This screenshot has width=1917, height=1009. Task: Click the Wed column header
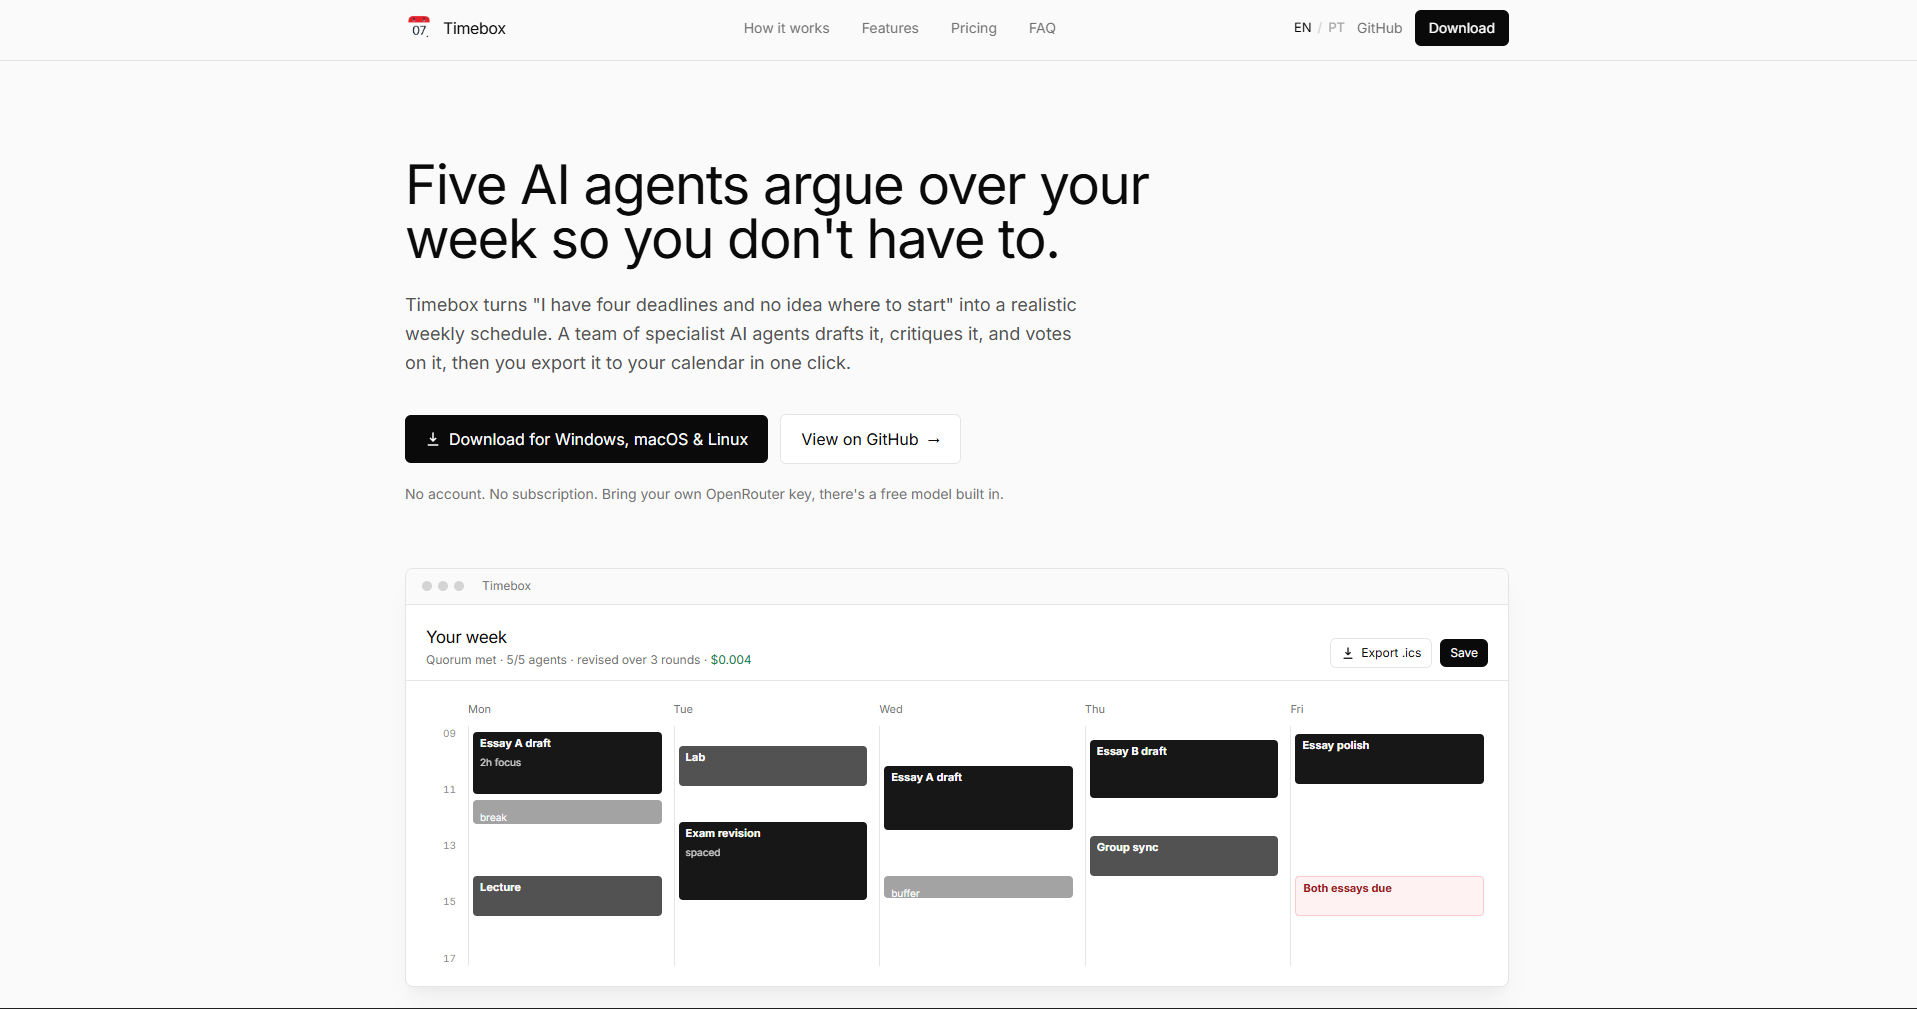pyautogui.click(x=891, y=709)
